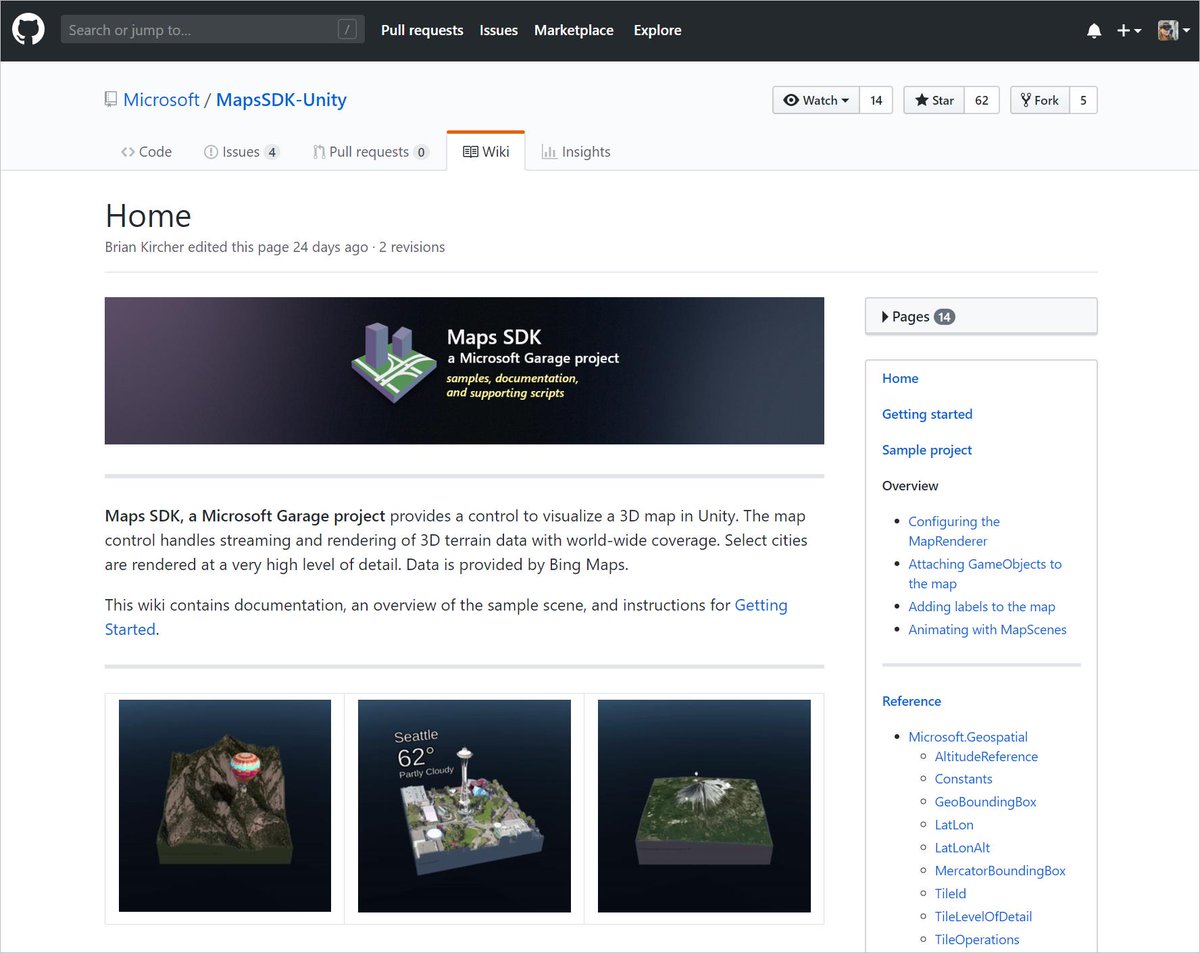This screenshot has width=1200, height=953.
Task: Focus the Search or jump to field
Action: coord(213,30)
